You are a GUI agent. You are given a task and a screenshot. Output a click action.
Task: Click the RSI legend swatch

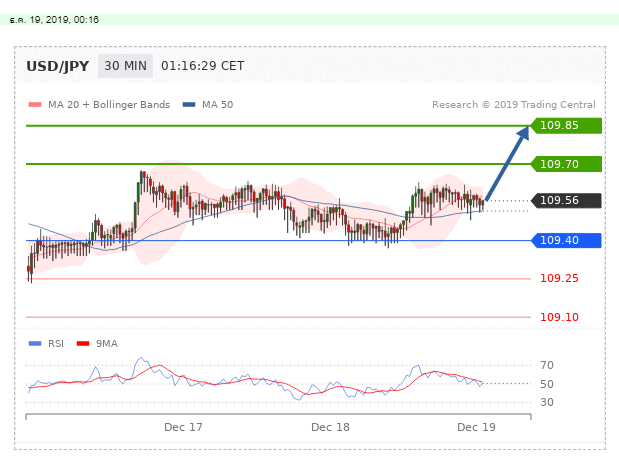35,344
